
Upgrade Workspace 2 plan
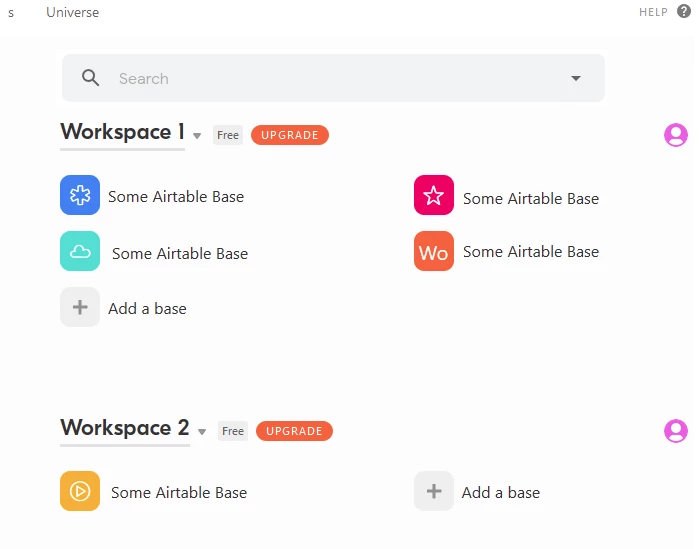[294, 431]
